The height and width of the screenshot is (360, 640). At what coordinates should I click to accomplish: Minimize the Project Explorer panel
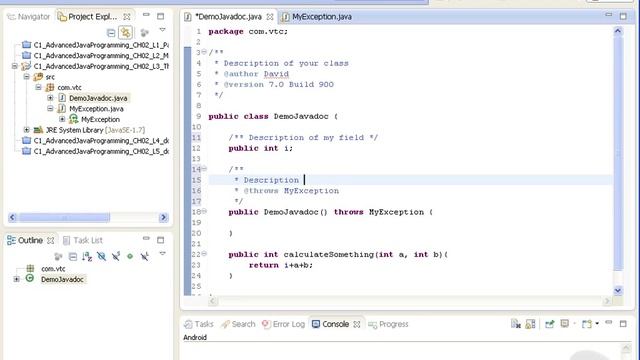[146, 15]
